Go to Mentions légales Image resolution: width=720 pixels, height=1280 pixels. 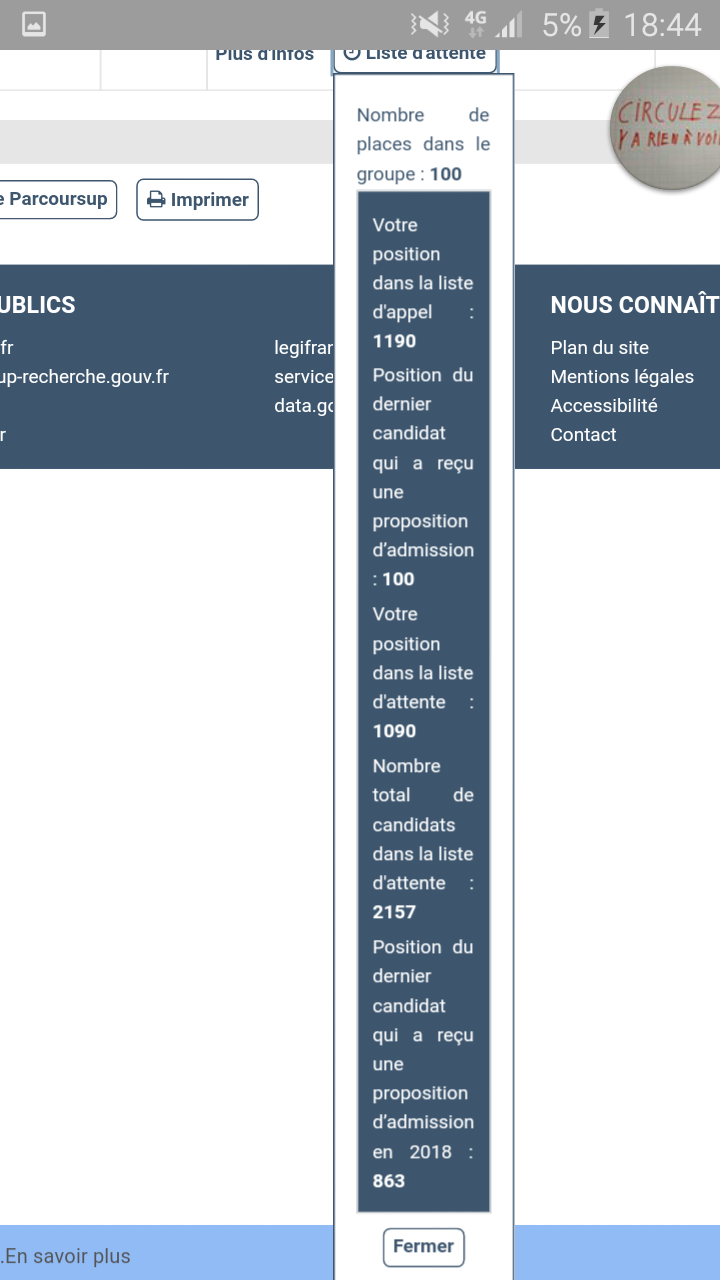coord(621,377)
